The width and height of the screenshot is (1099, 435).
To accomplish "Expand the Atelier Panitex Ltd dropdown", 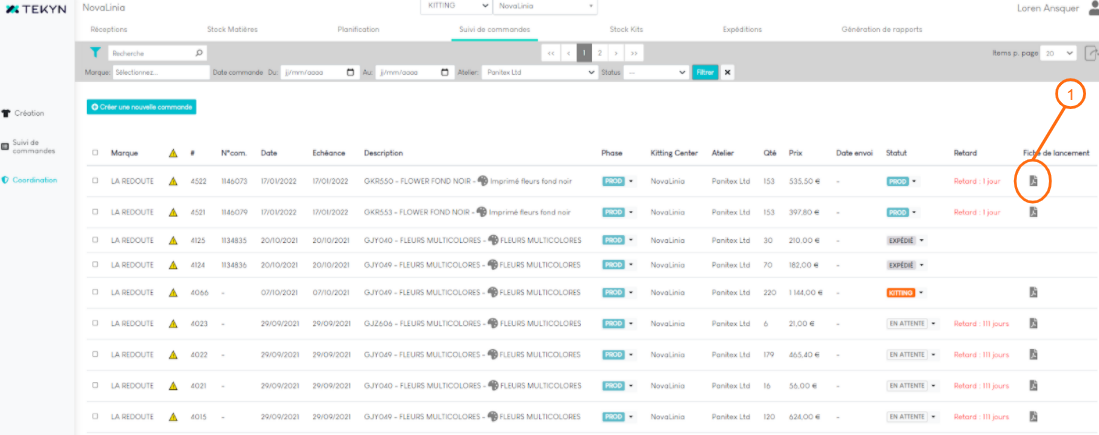I will pyautogui.click(x=587, y=72).
